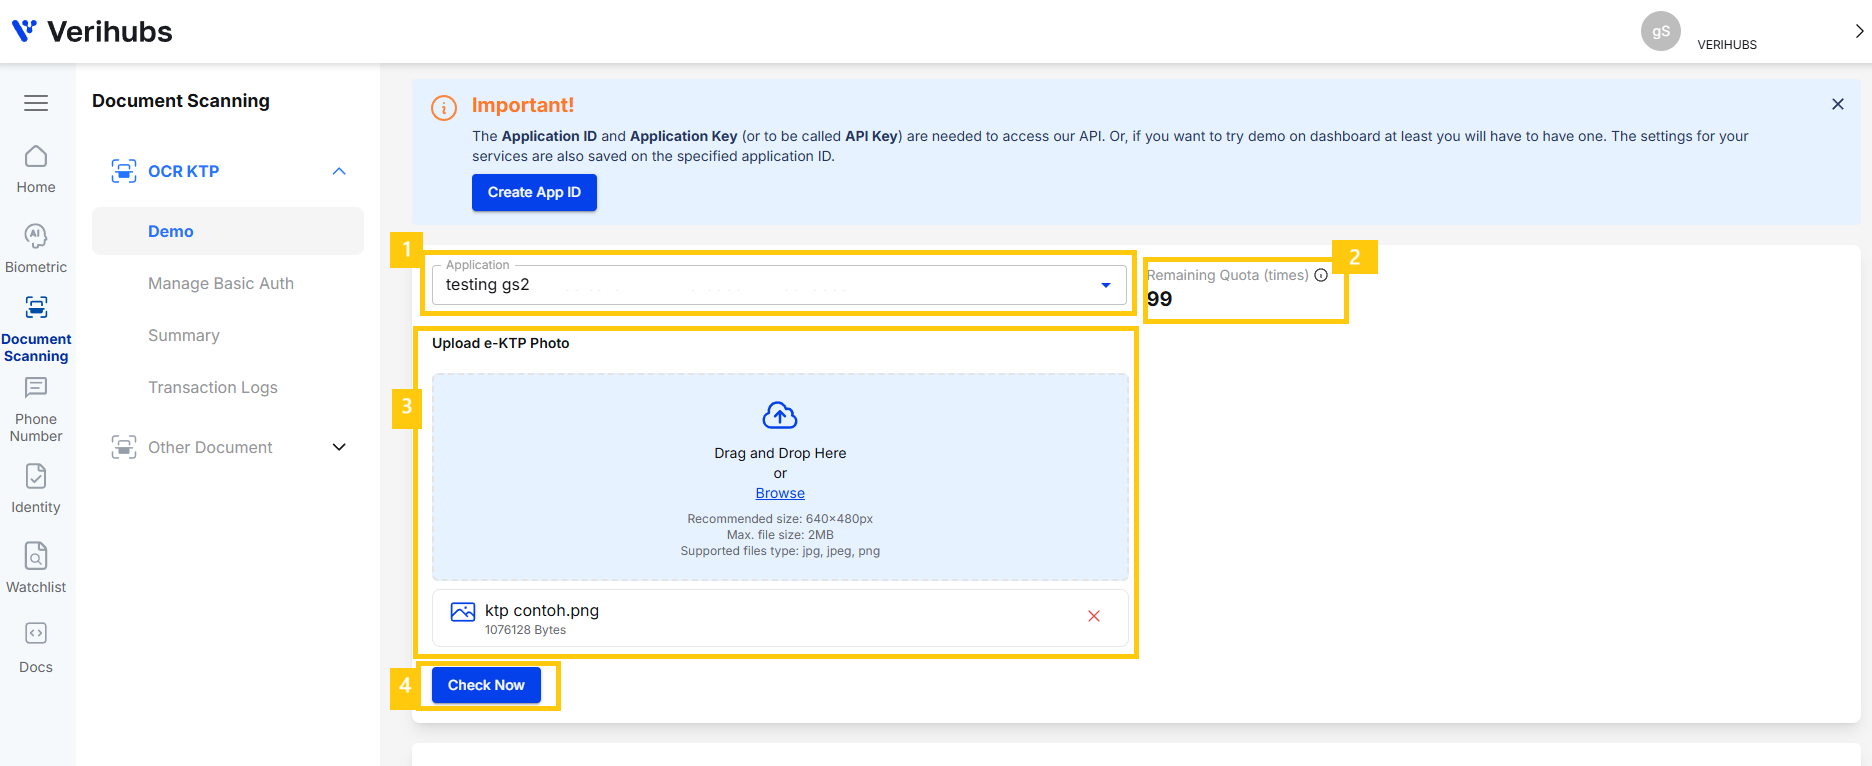Click the cloud upload icon
1872x766 pixels.
click(780, 415)
